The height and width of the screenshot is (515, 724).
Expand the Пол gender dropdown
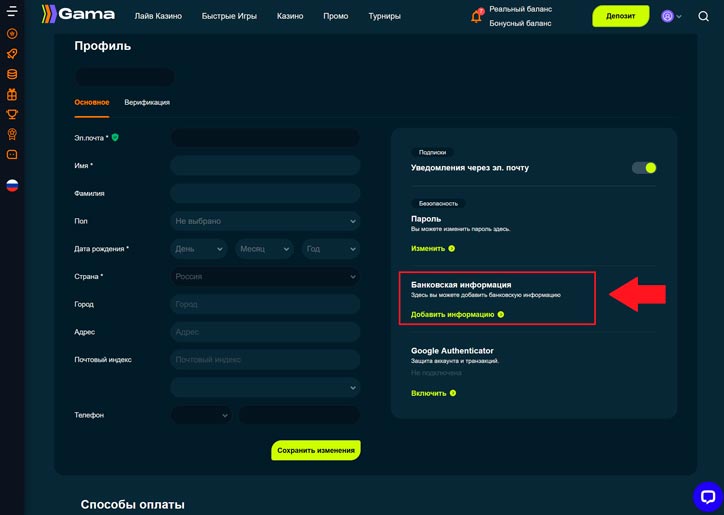coord(265,221)
